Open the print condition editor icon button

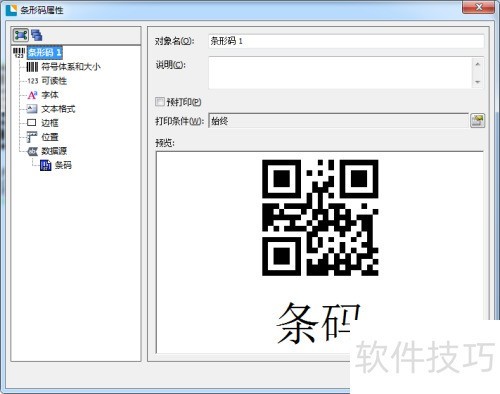[477, 121]
